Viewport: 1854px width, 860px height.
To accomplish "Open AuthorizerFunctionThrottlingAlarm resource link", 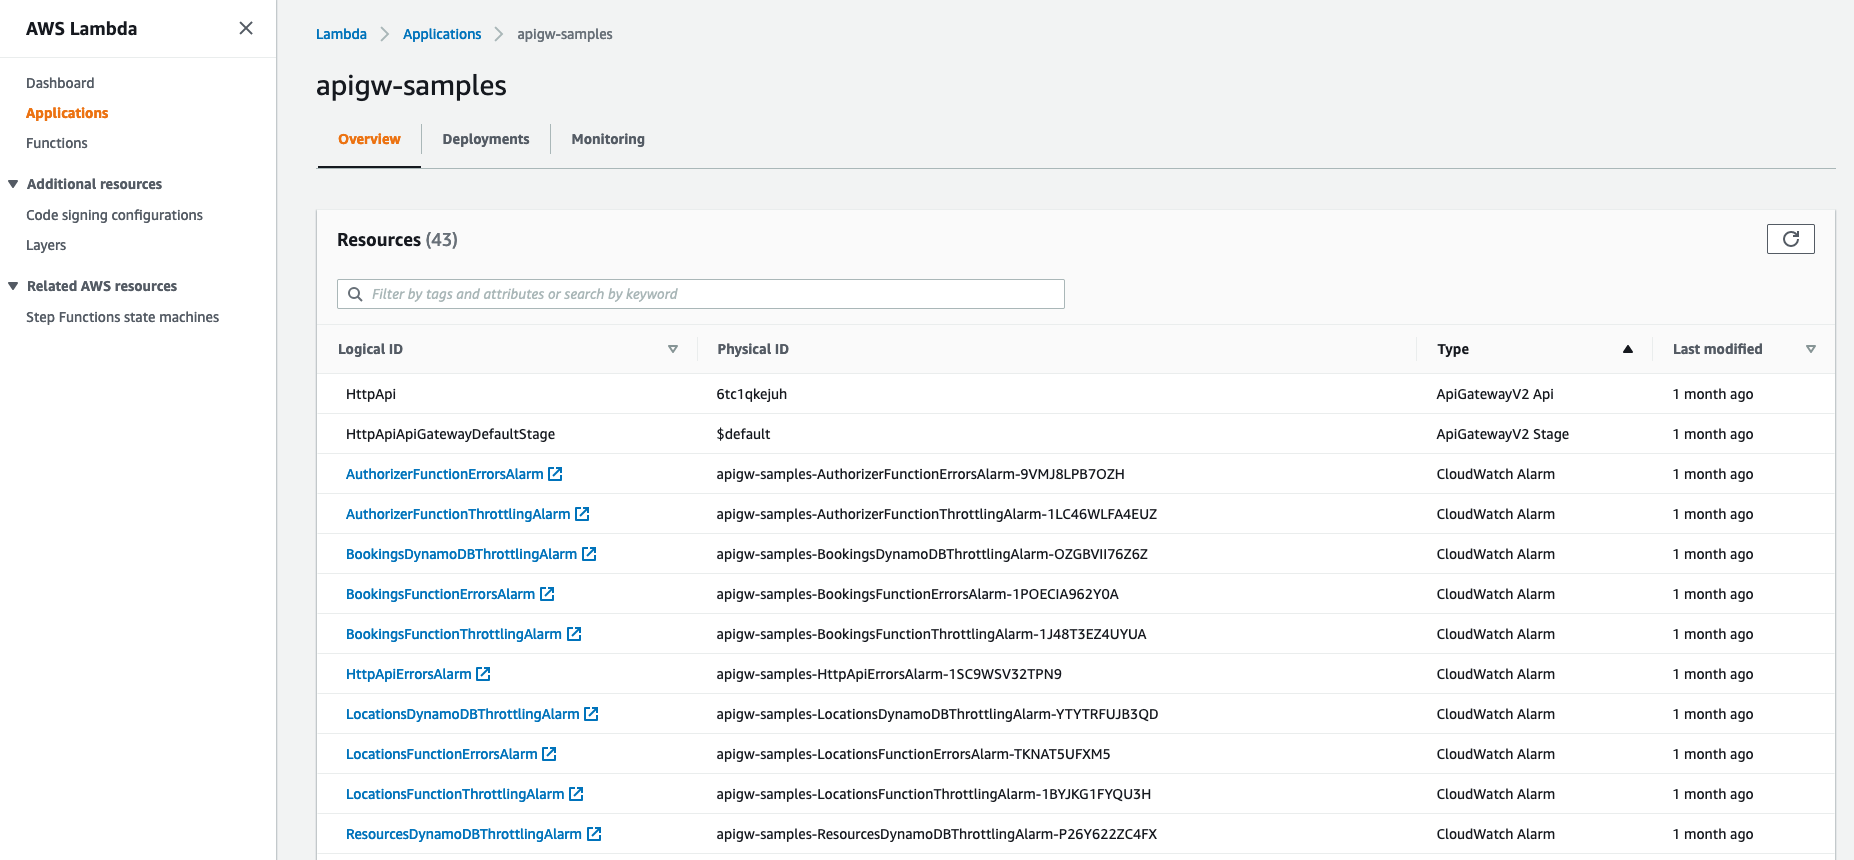I will 458,514.
